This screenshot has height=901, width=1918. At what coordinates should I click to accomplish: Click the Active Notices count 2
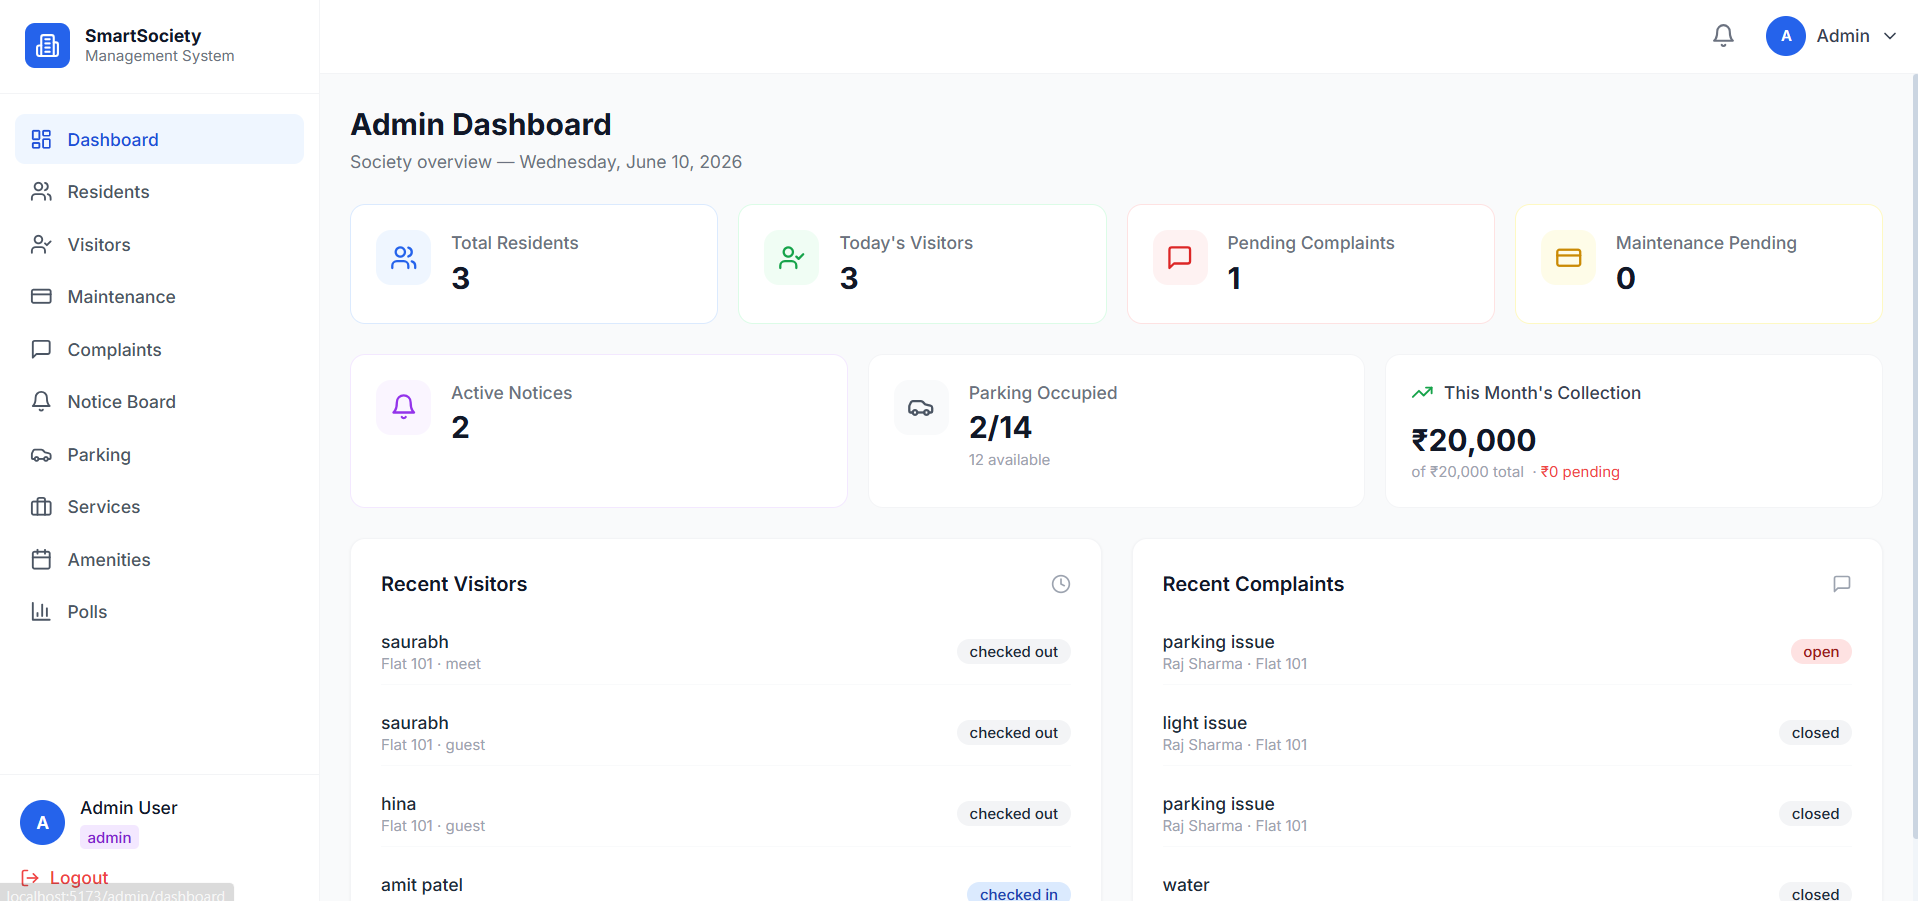point(460,427)
